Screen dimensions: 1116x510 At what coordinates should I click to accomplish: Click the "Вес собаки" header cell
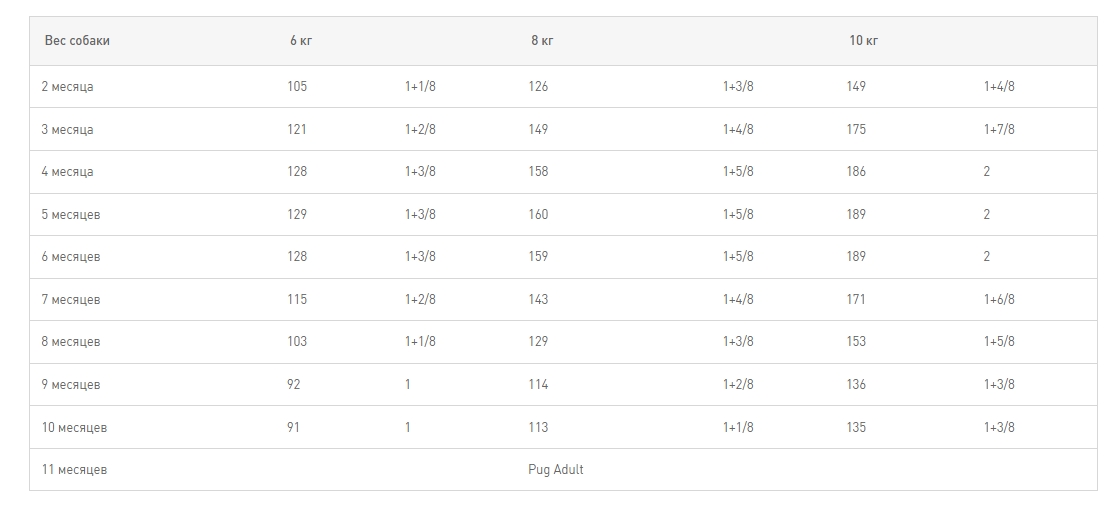(x=77, y=41)
